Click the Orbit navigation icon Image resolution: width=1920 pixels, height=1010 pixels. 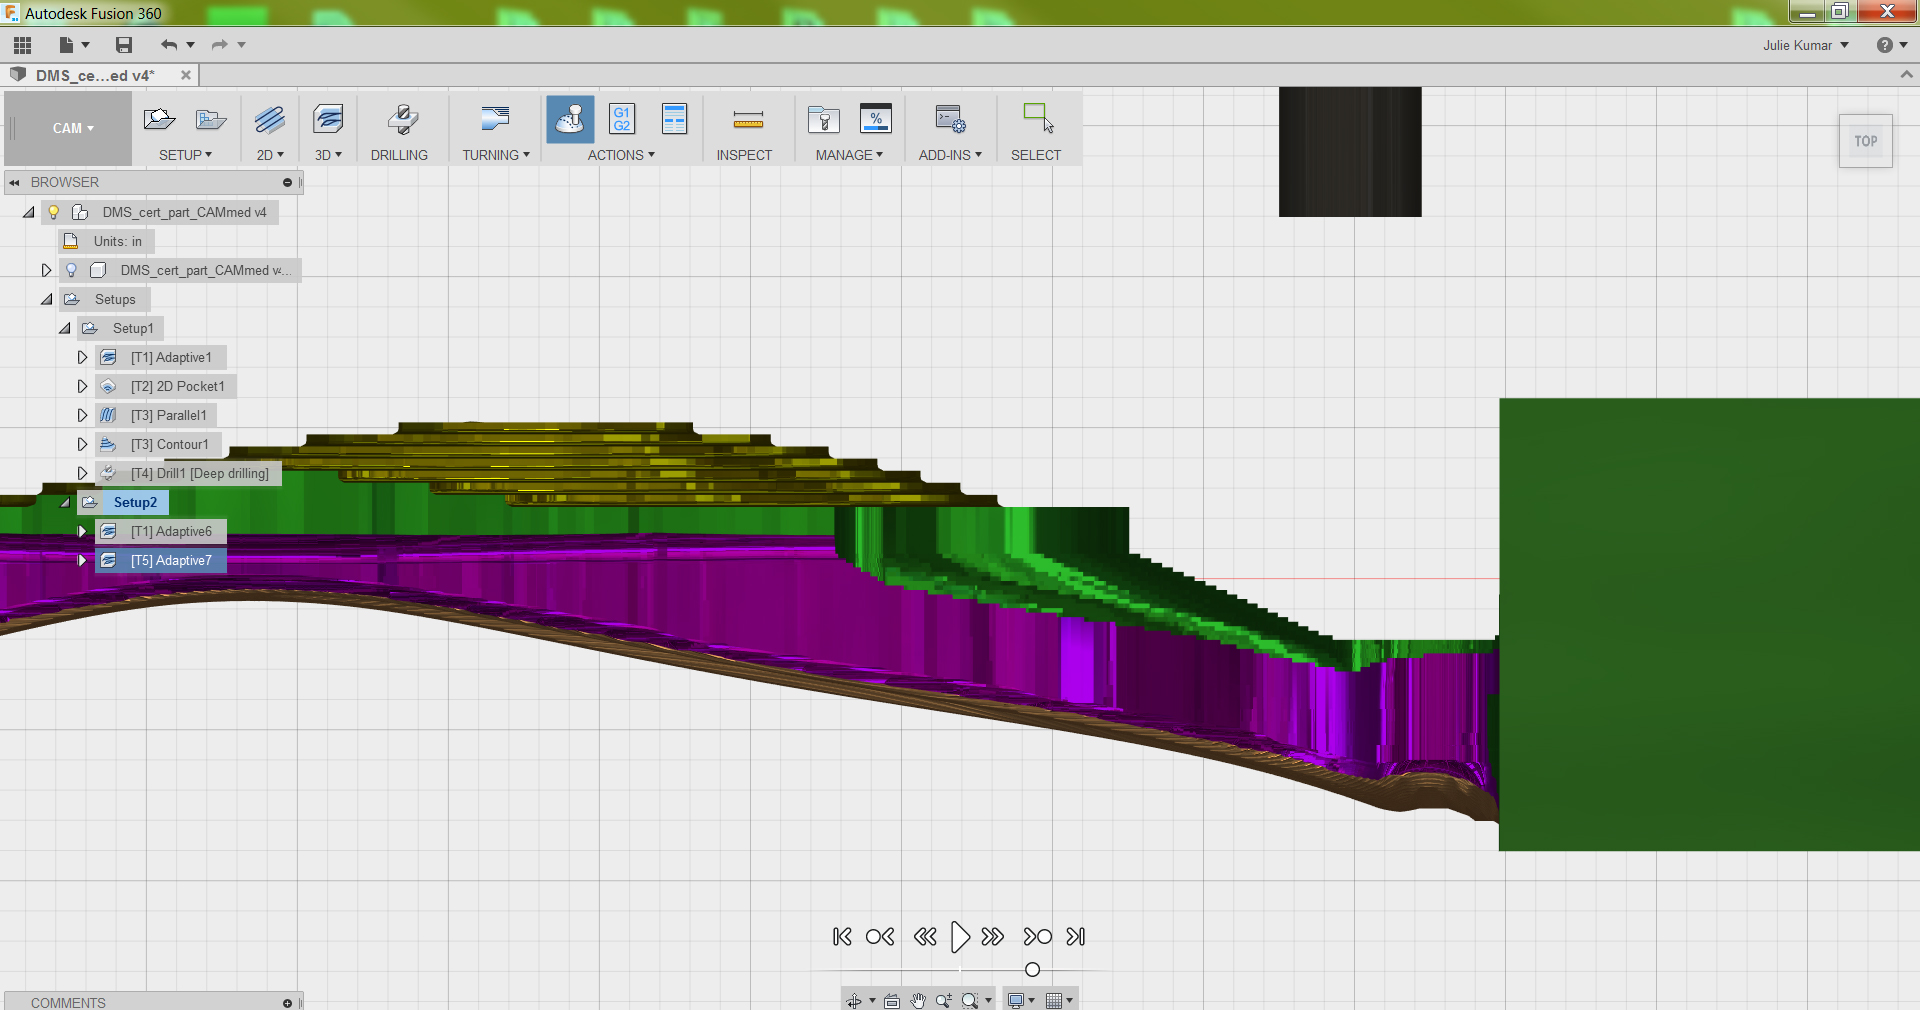point(854,1000)
